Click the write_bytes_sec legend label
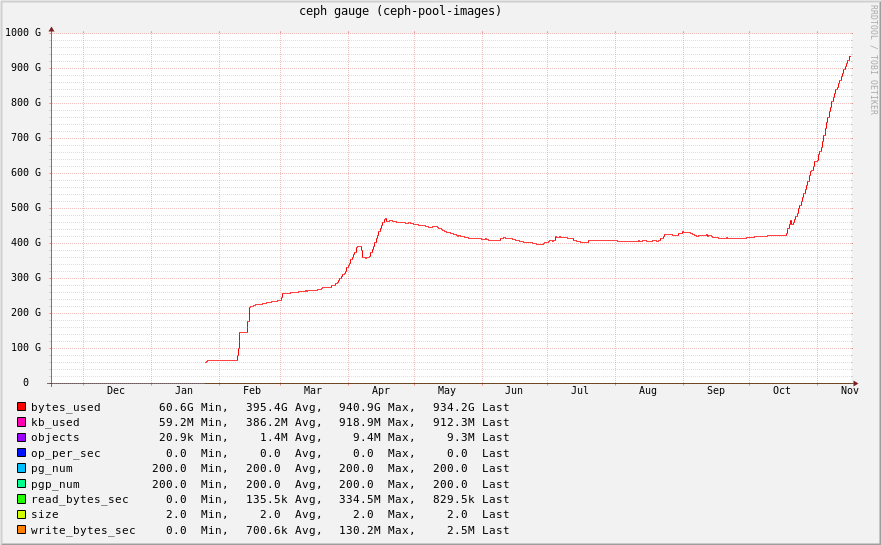Screen dimensions: 881x545 pyautogui.click(x=83, y=530)
